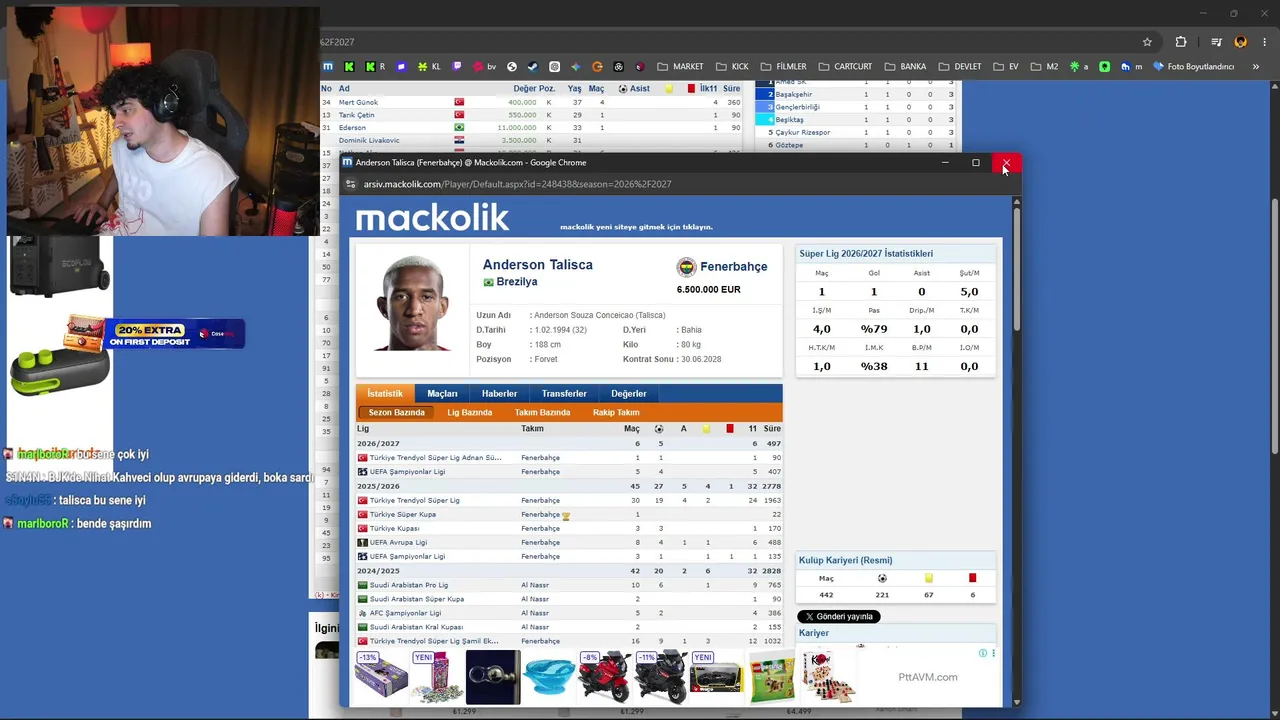
Task: Open the bv bookmark
Action: pyautogui.click(x=485, y=67)
